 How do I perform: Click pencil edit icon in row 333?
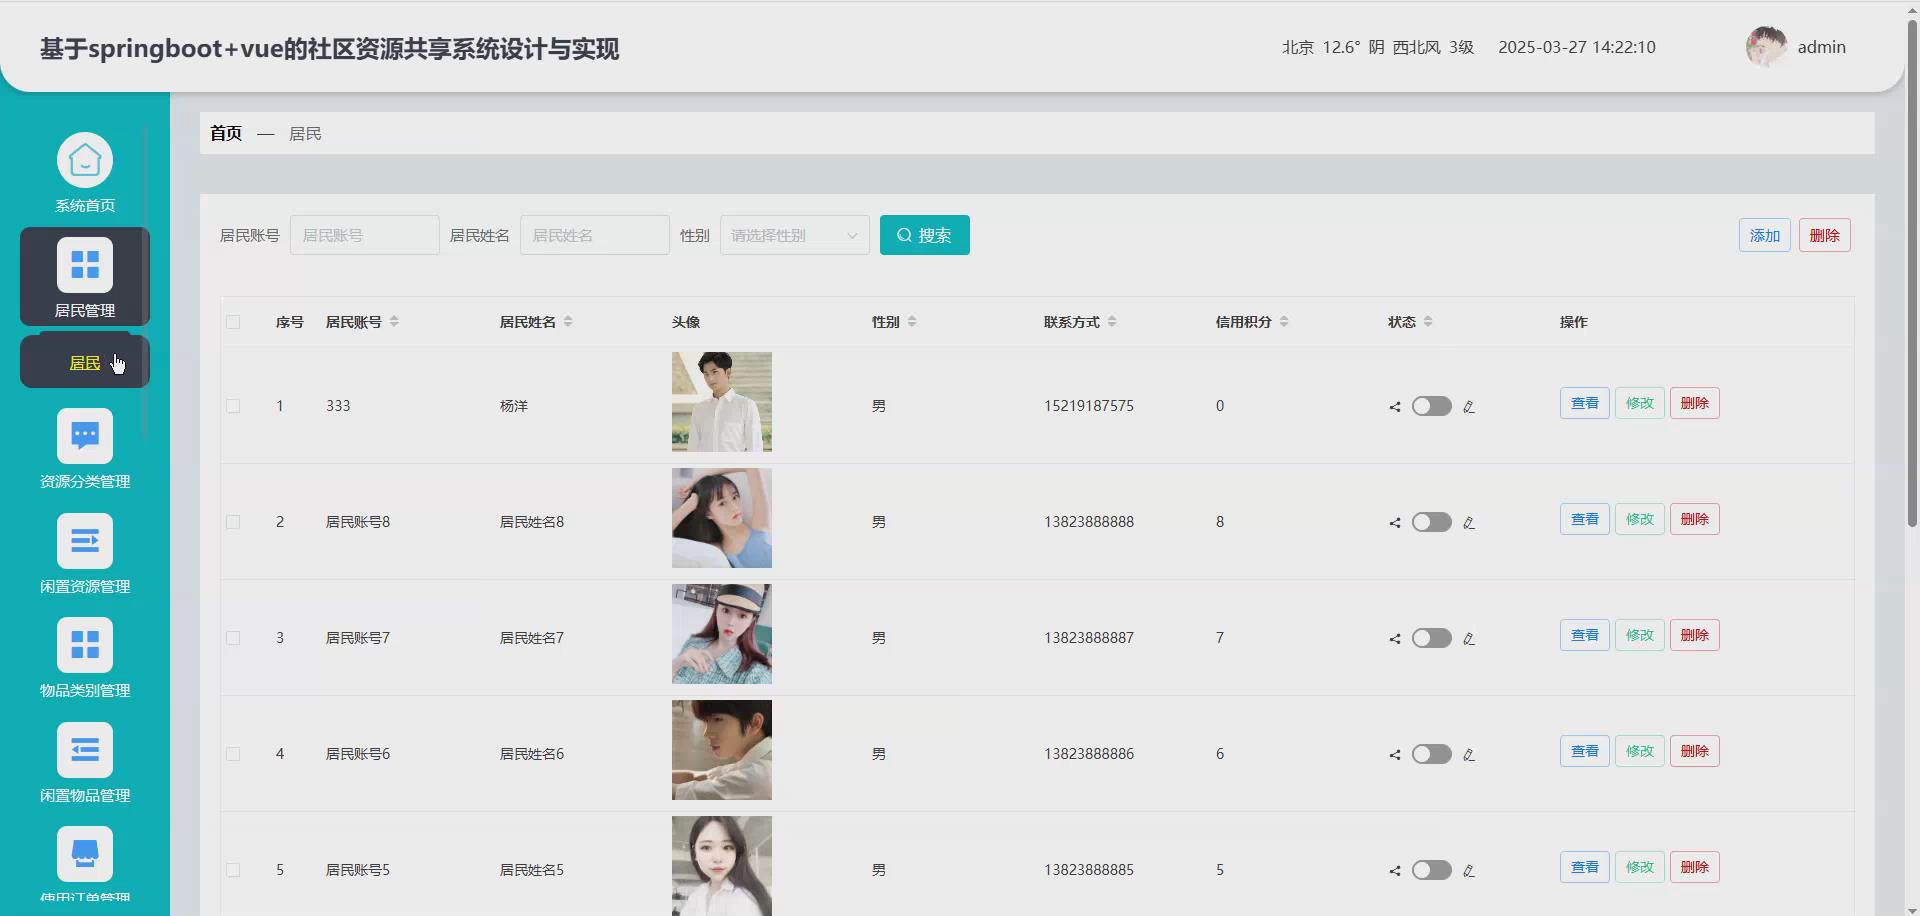[1469, 407]
